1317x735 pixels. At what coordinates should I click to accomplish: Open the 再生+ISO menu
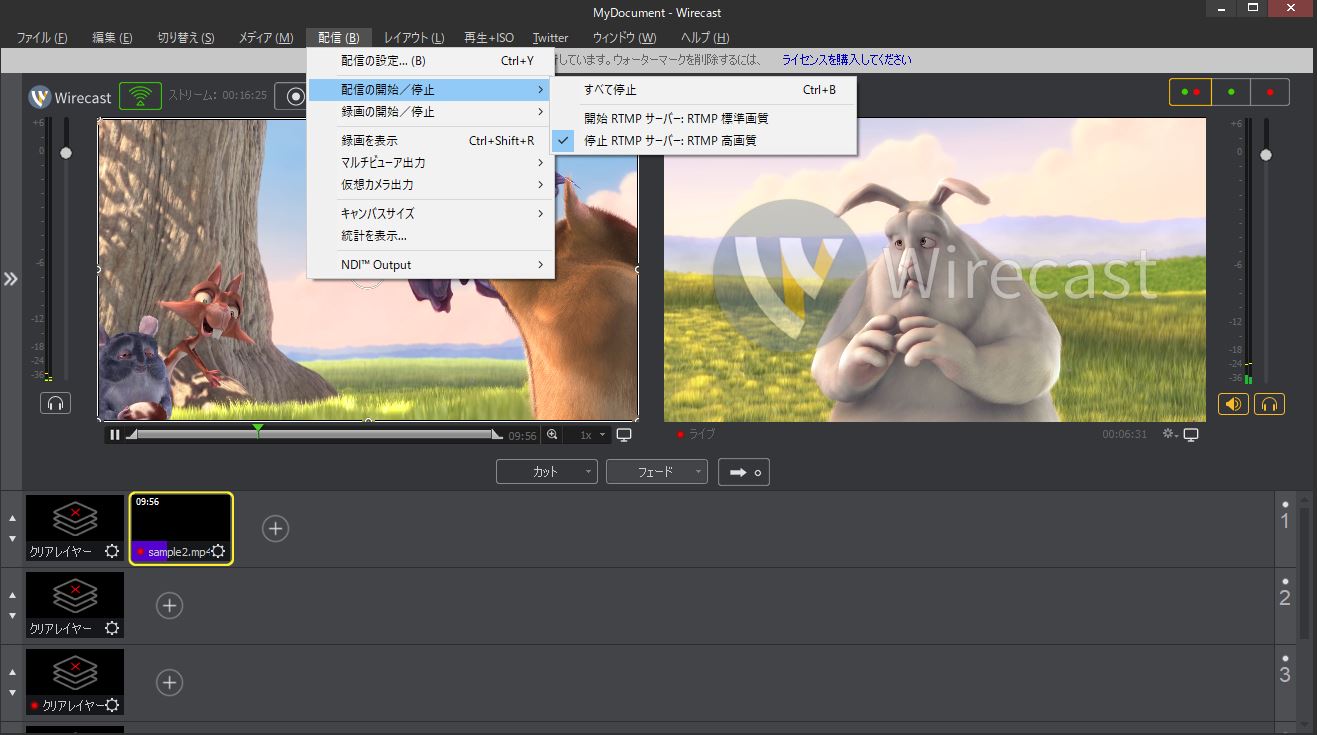pos(489,38)
